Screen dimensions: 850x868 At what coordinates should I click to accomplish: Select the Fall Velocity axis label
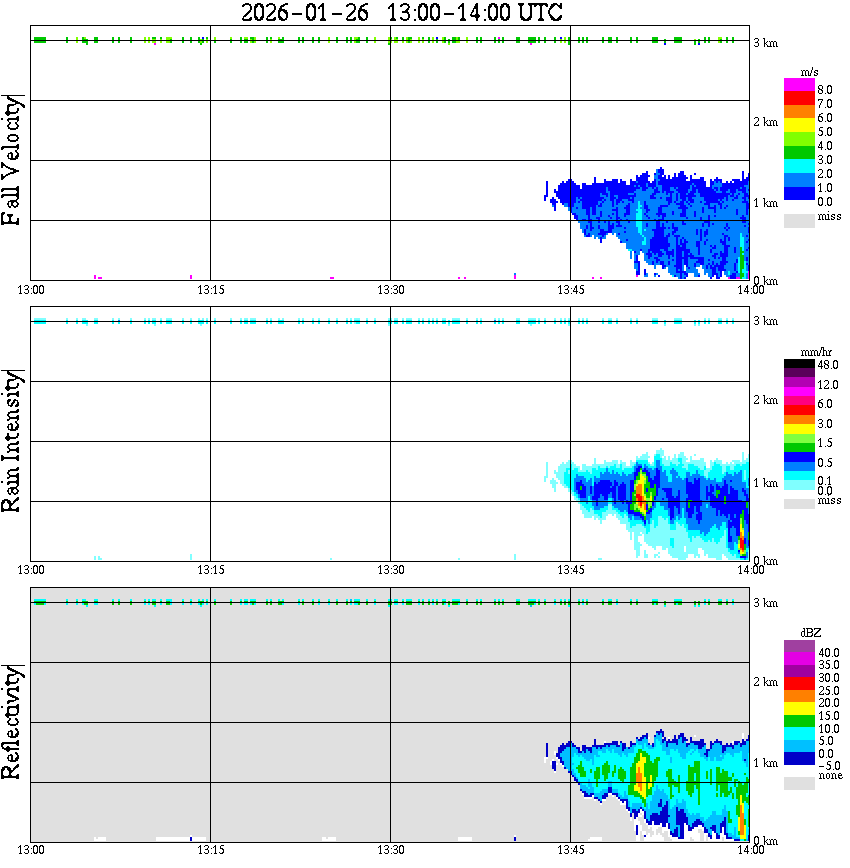click(13, 160)
